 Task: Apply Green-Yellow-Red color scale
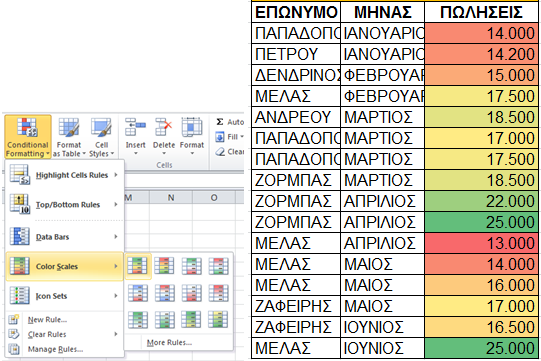coord(138,266)
